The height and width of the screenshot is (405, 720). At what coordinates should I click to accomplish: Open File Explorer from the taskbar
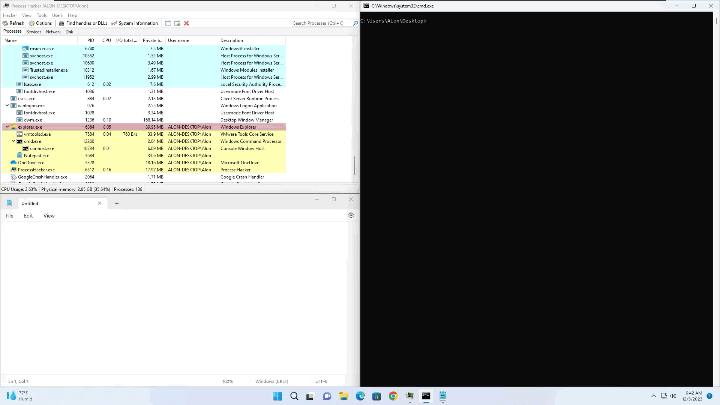click(x=343, y=396)
